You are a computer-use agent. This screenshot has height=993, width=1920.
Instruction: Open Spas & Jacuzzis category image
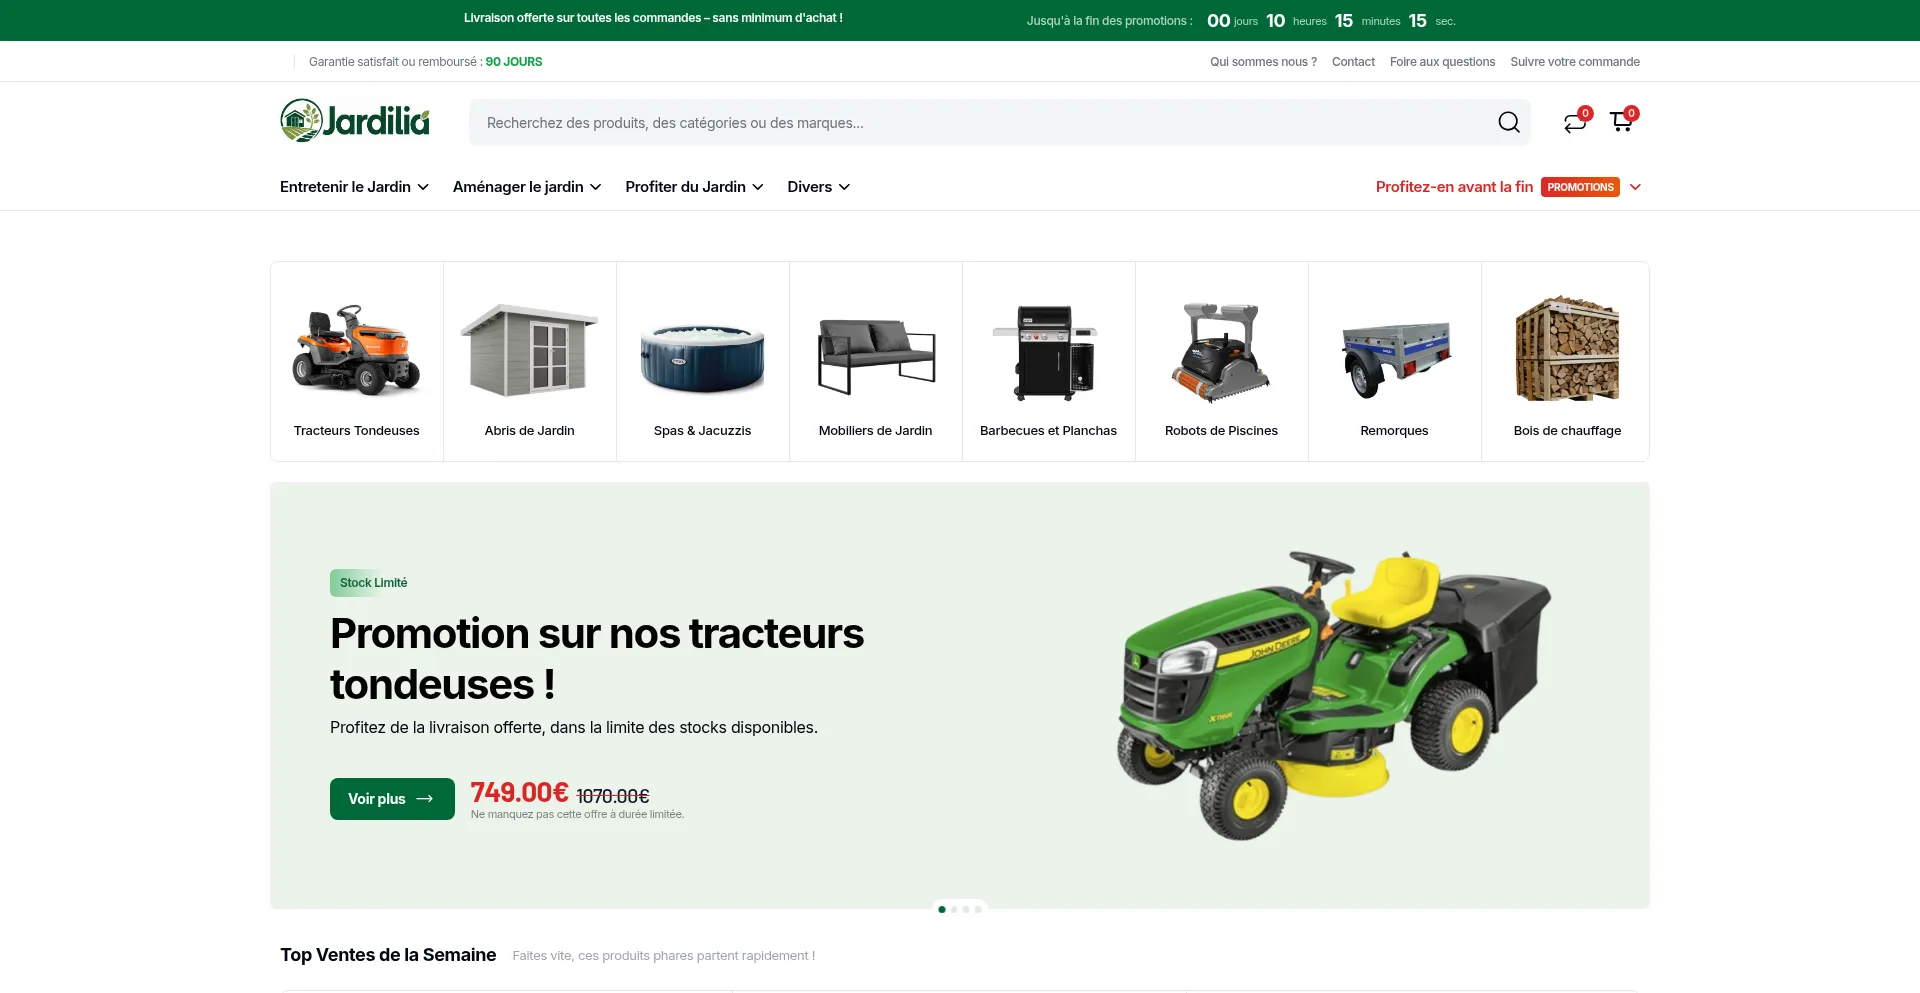[x=703, y=357]
